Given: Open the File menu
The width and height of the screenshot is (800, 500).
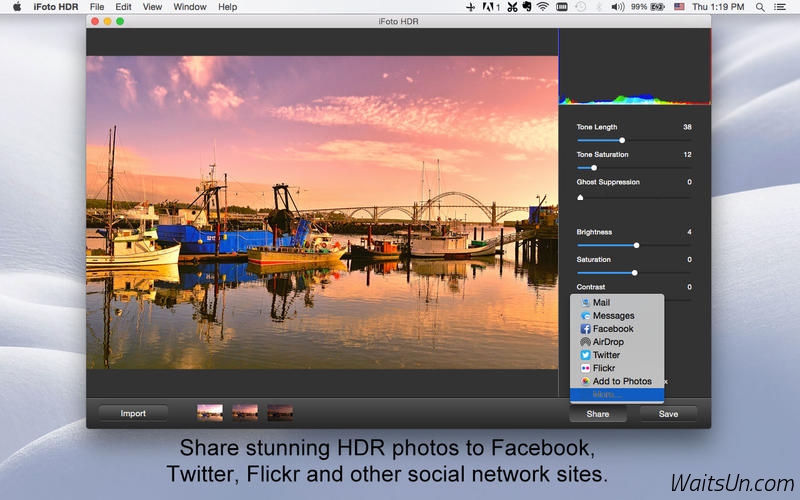Looking at the screenshot, I should (97, 7).
